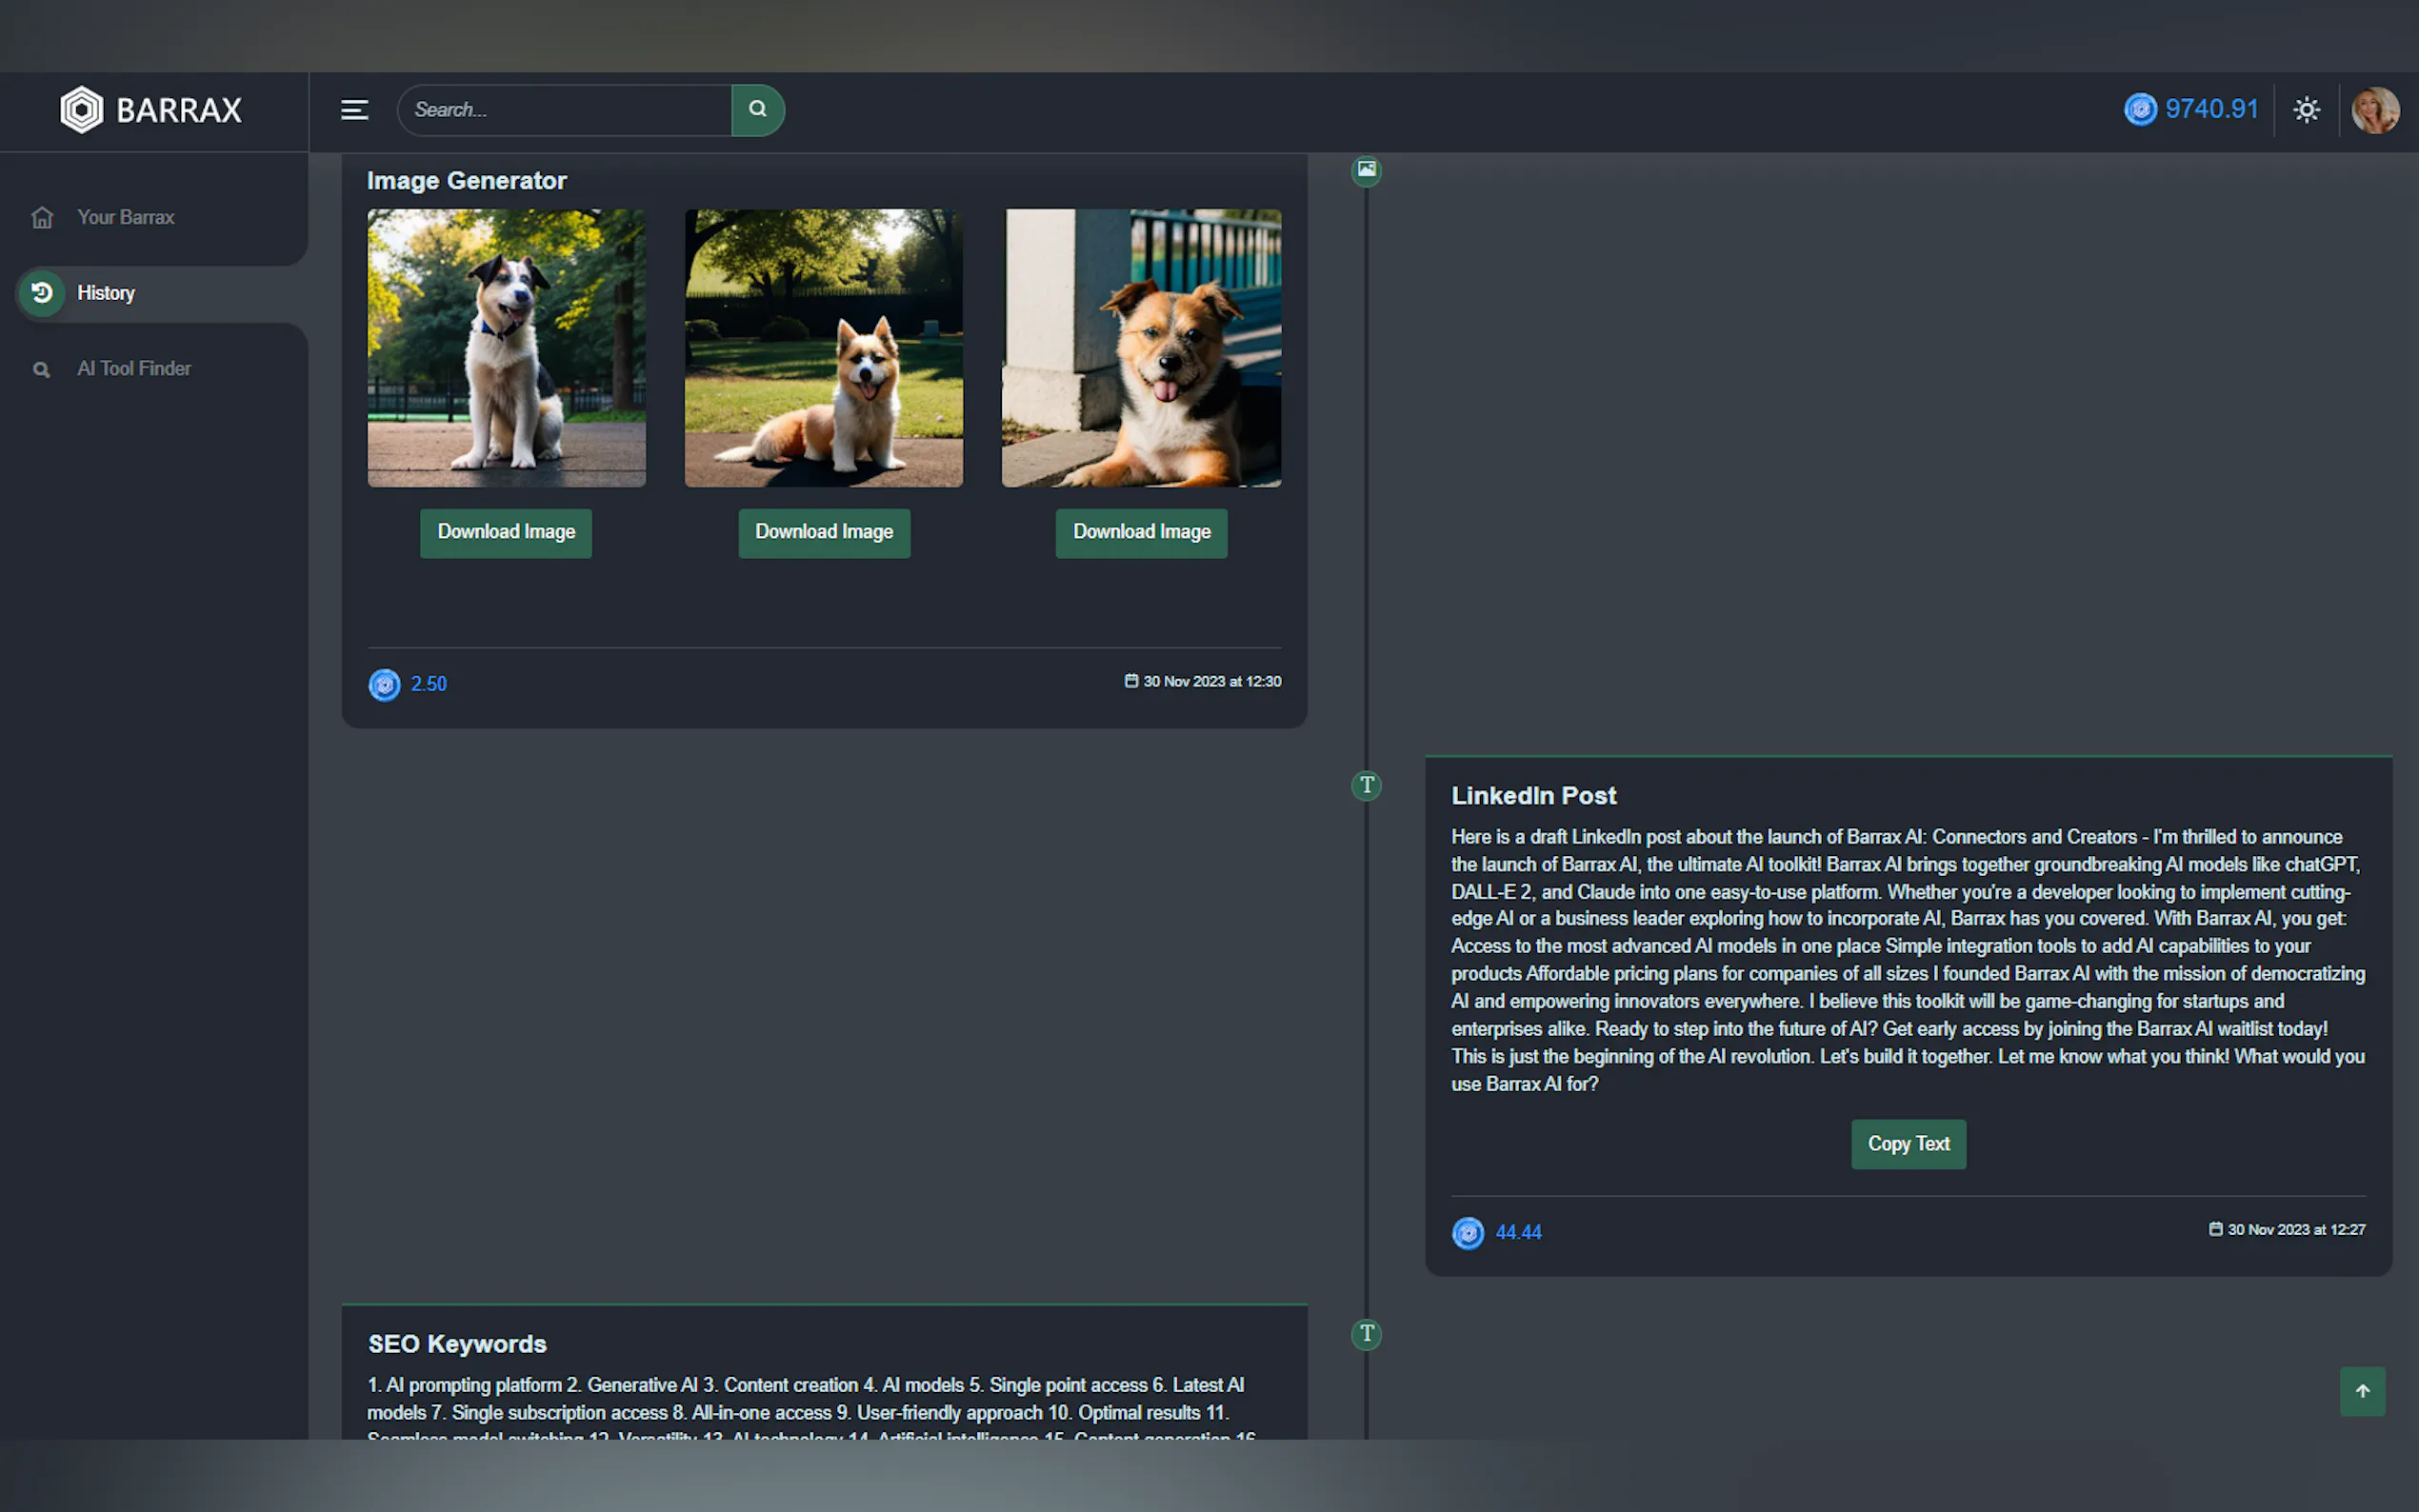Click calendar icon next to 12:27 timestamp

pos(2215,1229)
